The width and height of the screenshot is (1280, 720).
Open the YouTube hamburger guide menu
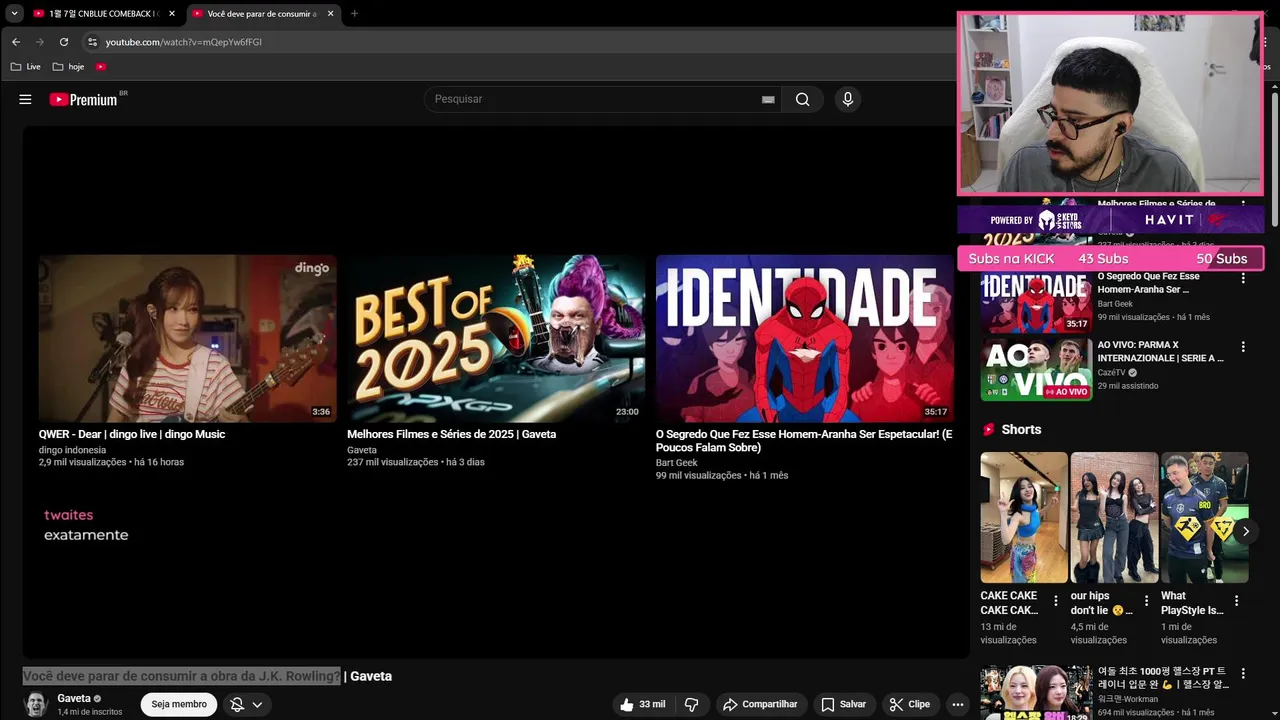pos(25,99)
